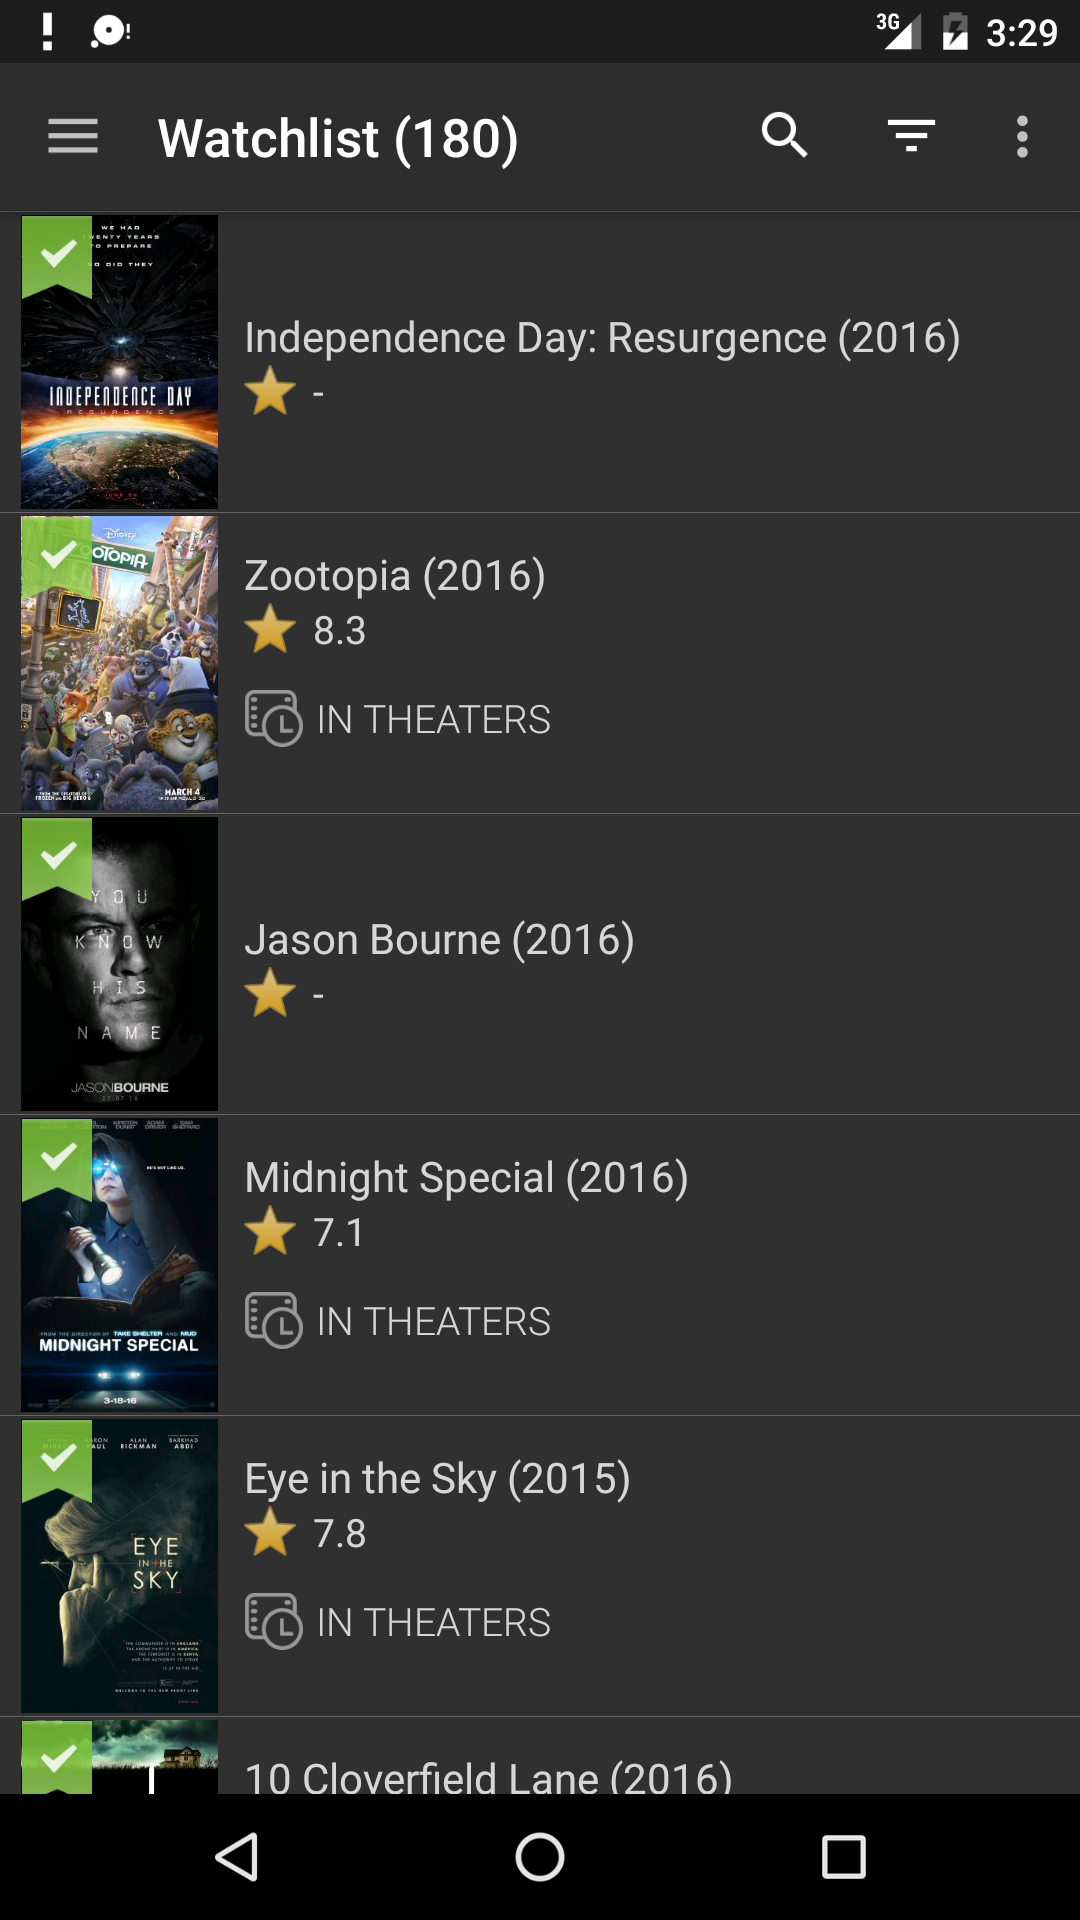
Task: Click the showtimes icon under Midnight Special
Action: point(273,1321)
